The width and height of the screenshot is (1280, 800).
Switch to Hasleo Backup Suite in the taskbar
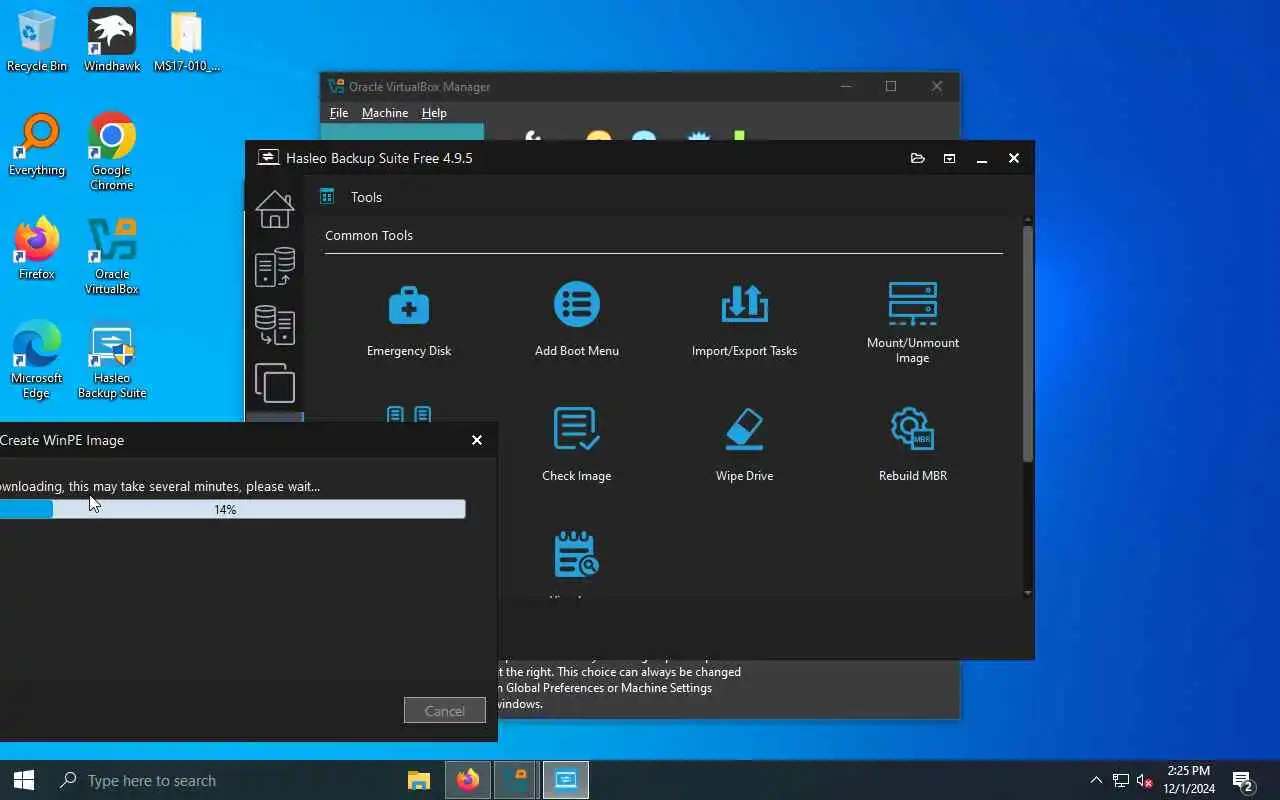coord(566,780)
